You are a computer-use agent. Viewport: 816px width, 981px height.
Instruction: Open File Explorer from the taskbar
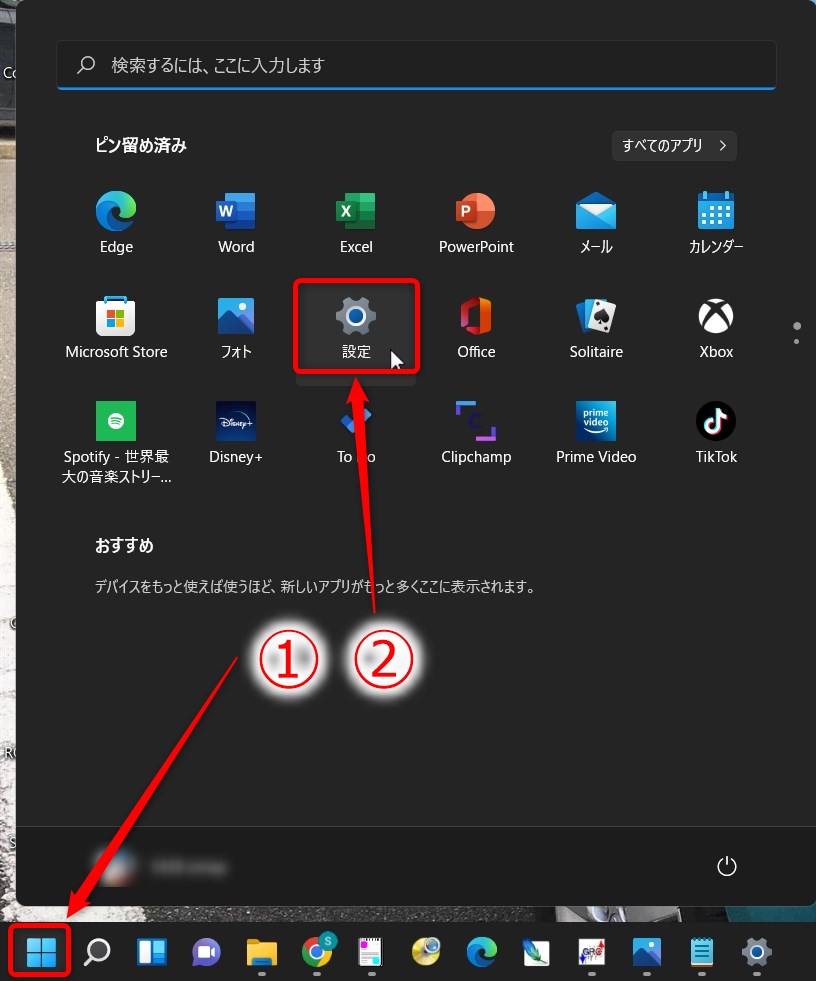coord(262,952)
